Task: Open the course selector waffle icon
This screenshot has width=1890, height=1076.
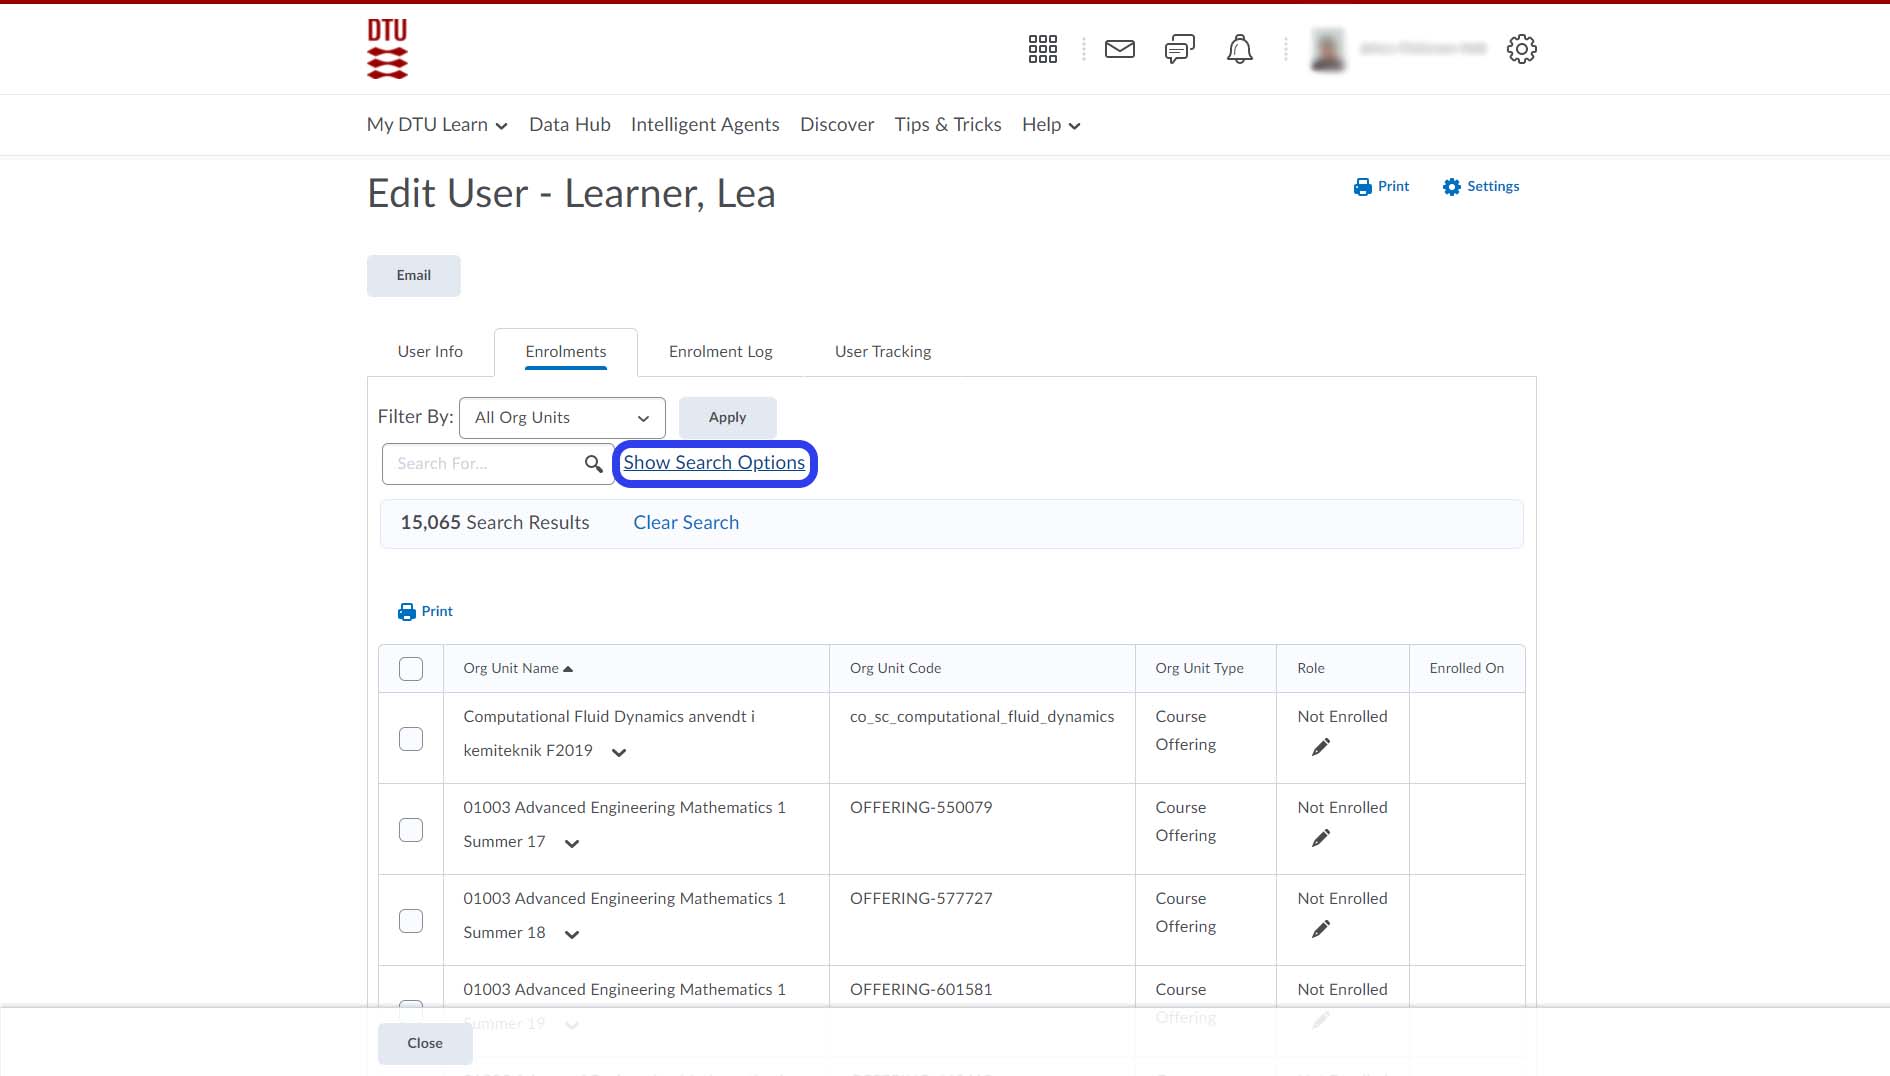Action: (x=1042, y=49)
